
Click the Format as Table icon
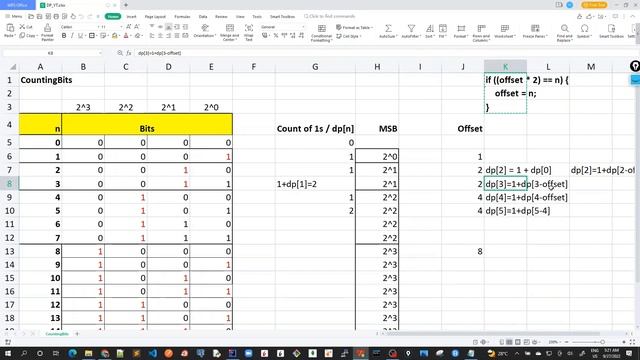click(x=339, y=27)
